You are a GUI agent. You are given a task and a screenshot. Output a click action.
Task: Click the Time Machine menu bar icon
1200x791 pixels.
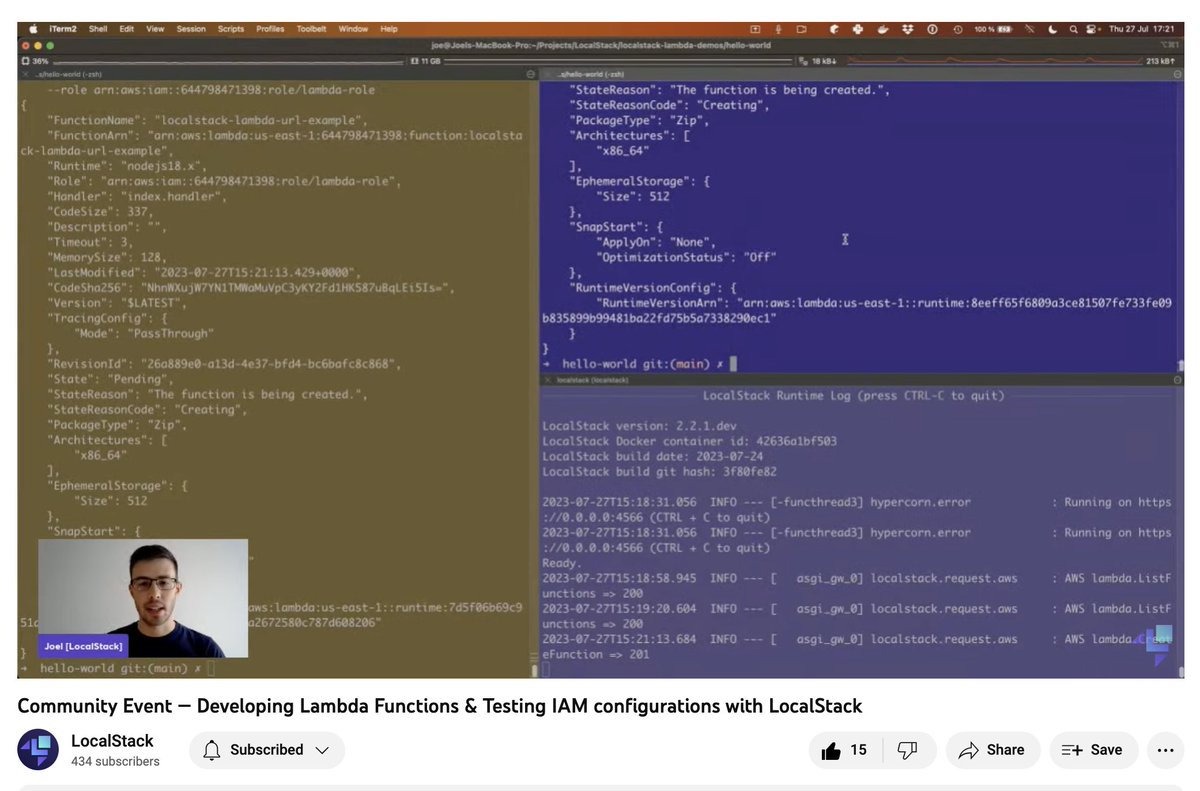(x=958, y=29)
